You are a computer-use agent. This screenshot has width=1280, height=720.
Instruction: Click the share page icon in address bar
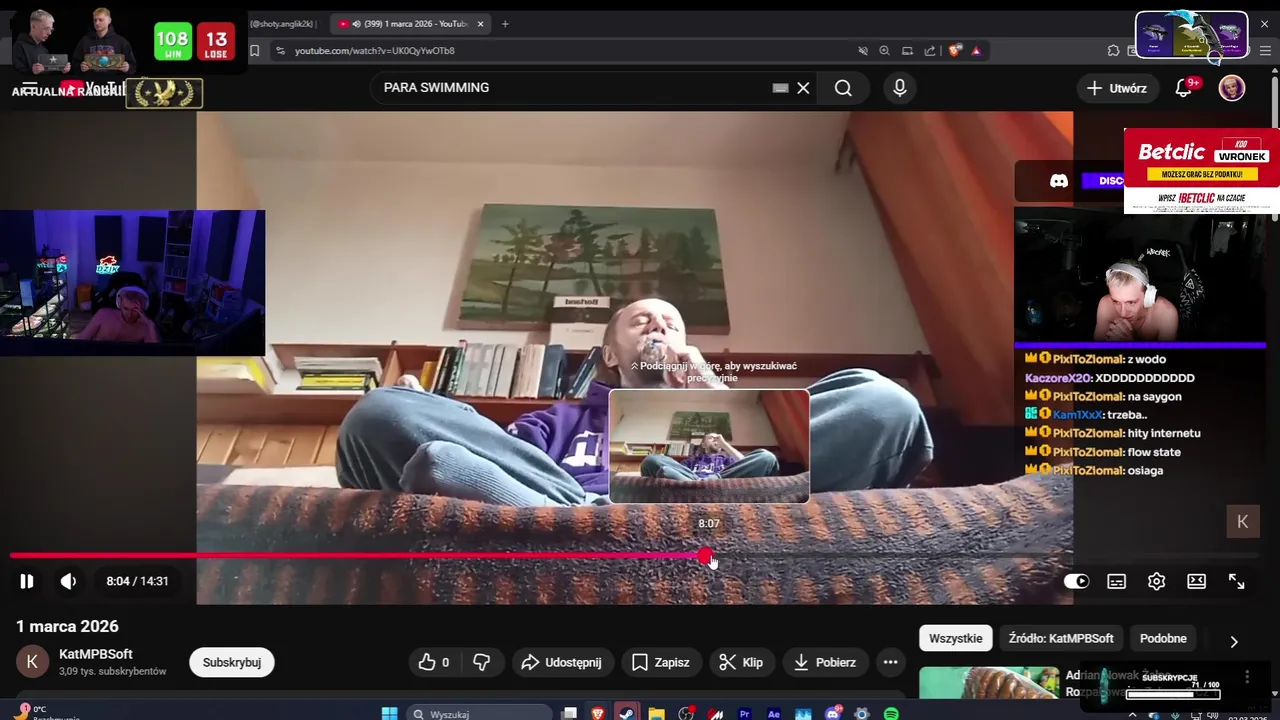(x=930, y=51)
